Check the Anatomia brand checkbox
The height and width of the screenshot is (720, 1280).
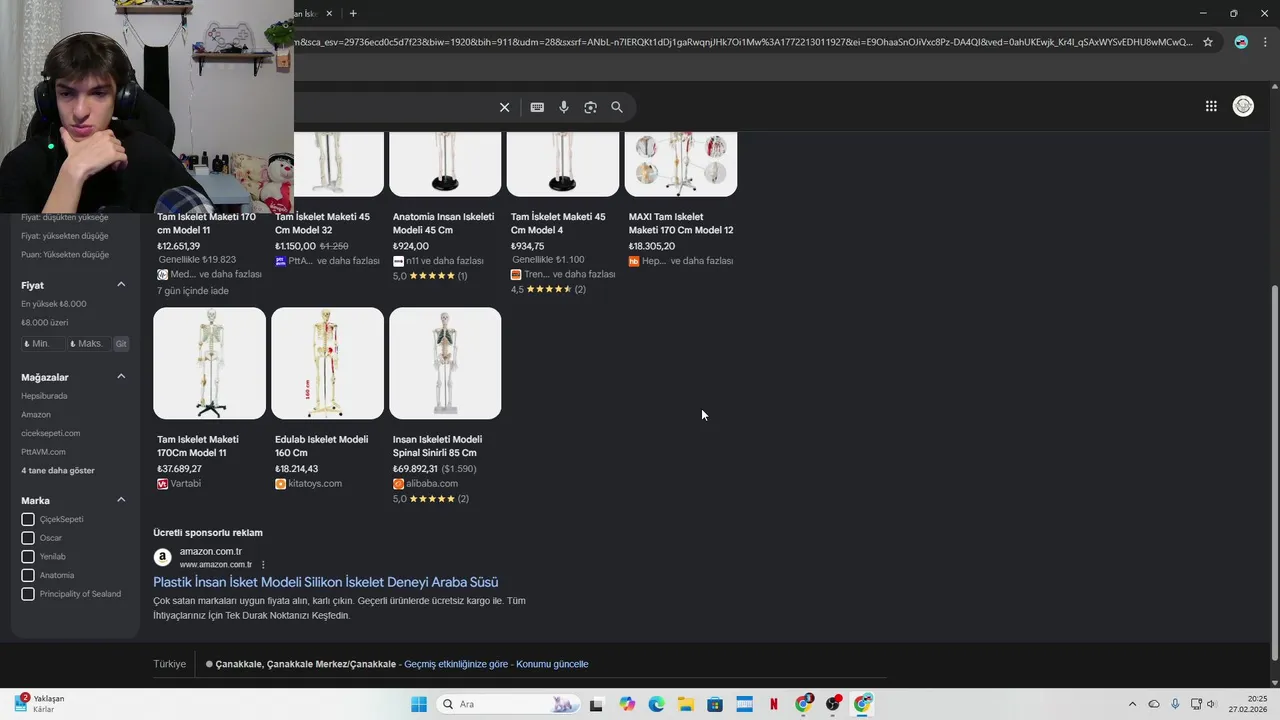click(x=28, y=575)
